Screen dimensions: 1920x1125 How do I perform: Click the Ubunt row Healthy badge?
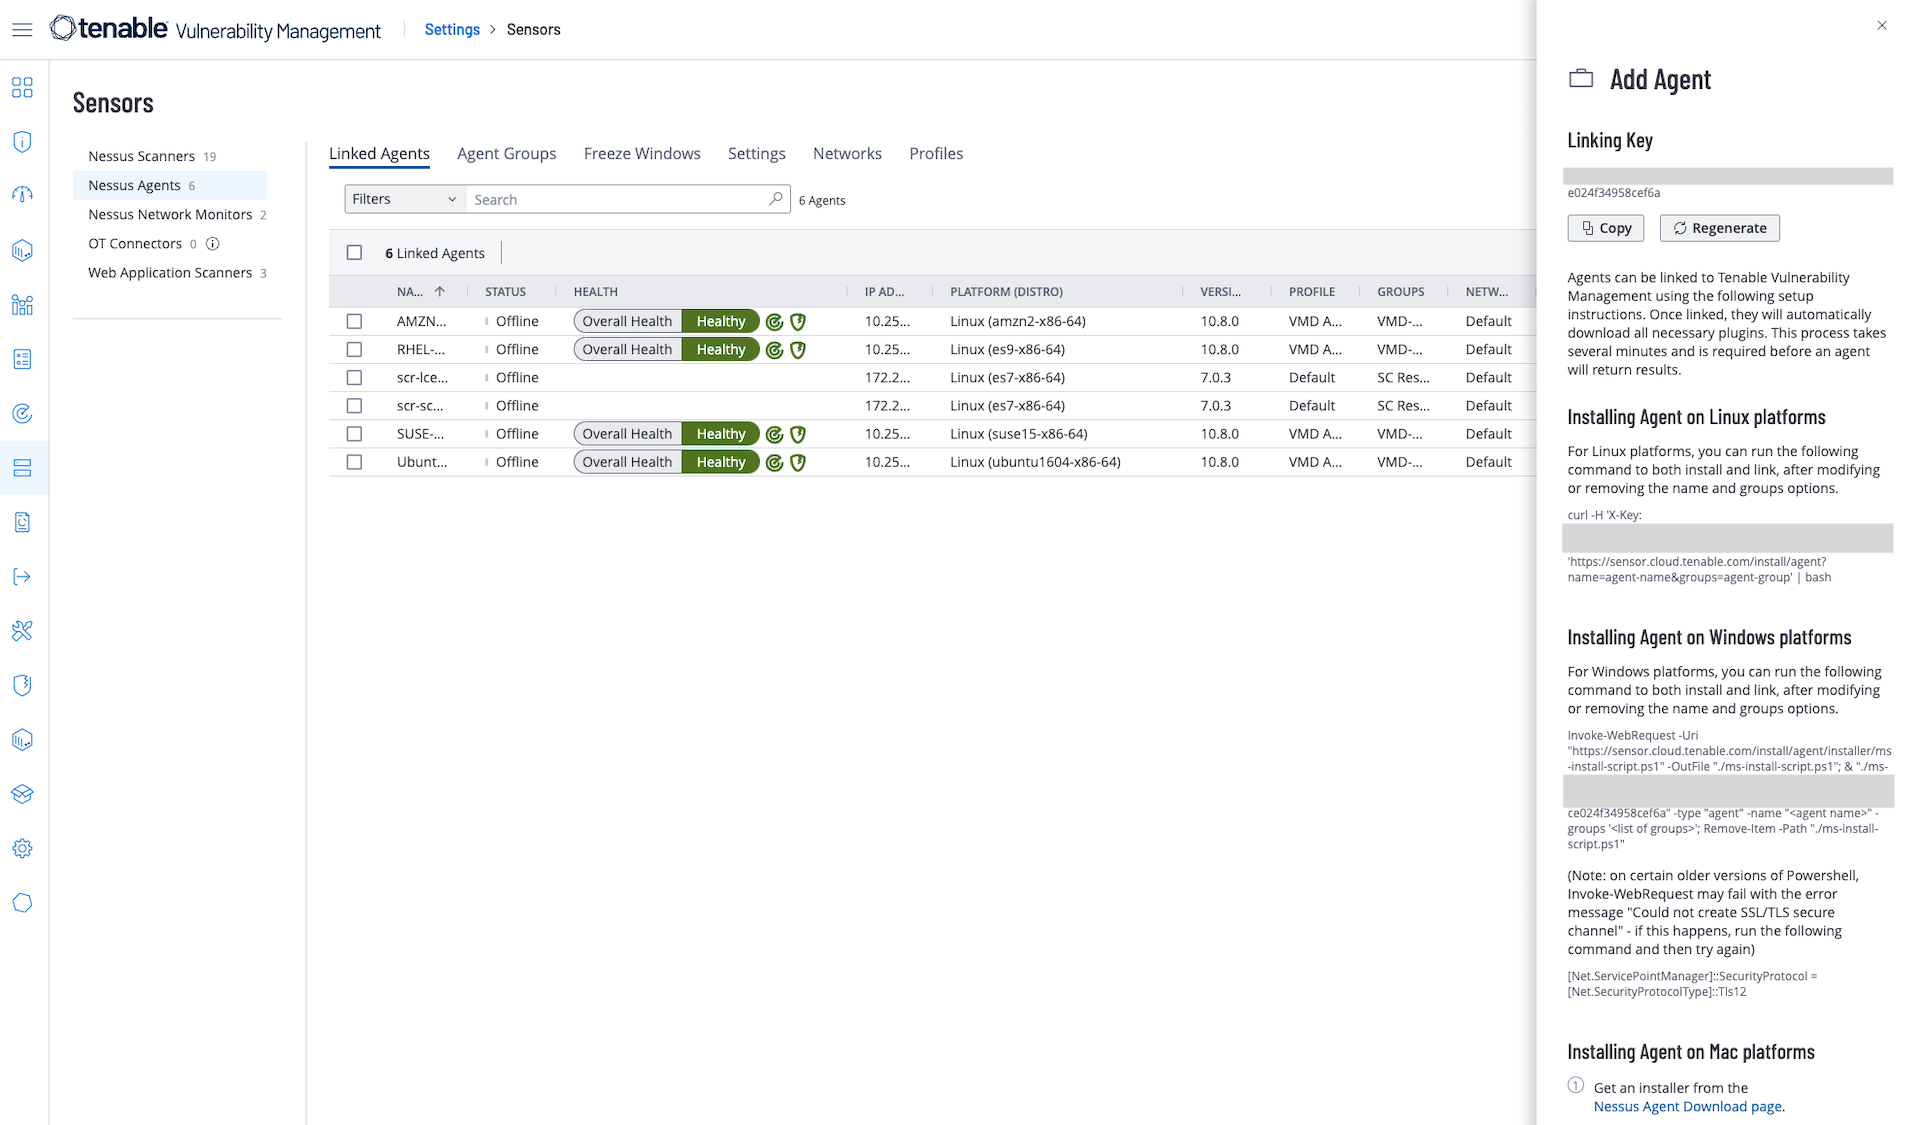click(x=720, y=462)
